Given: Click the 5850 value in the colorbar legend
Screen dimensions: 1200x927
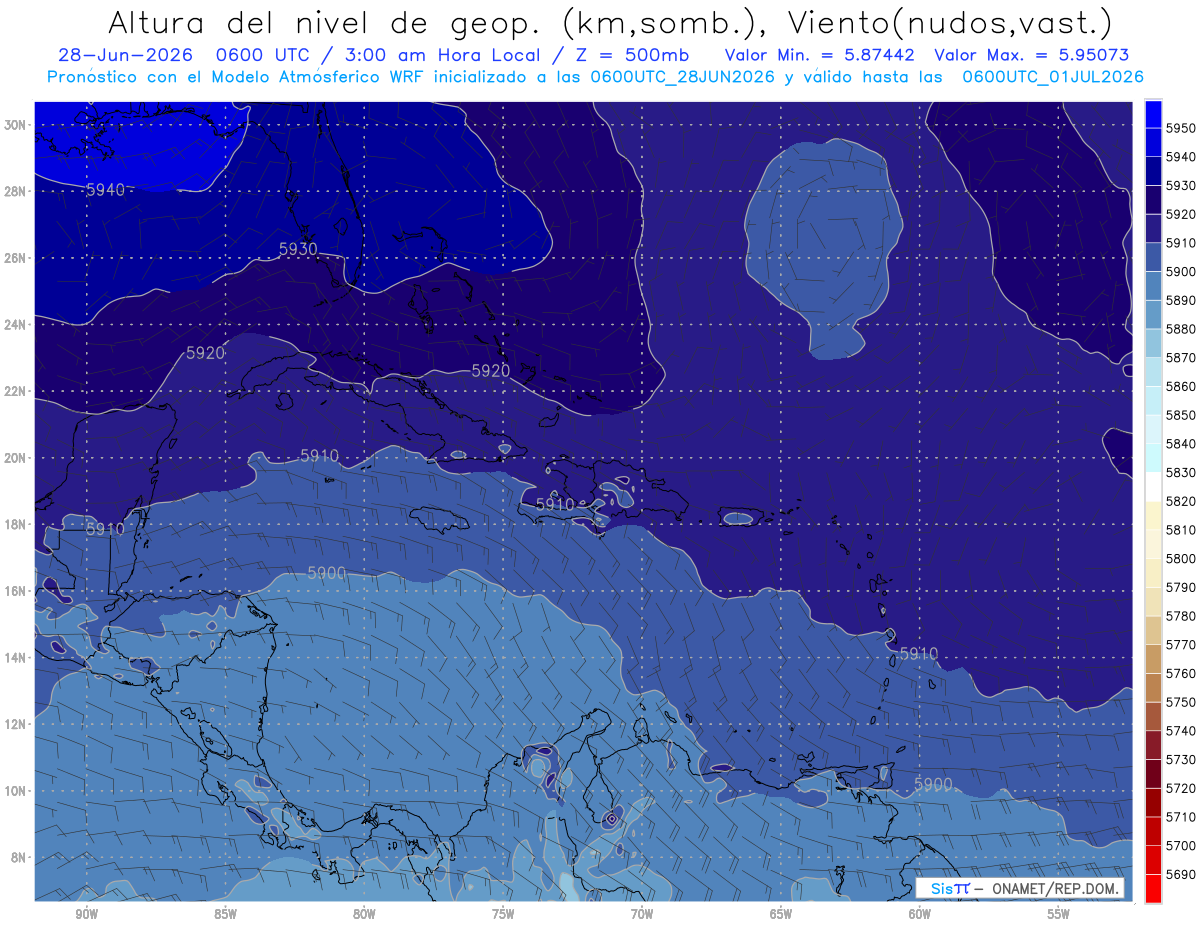Looking at the screenshot, I should click(1180, 415).
